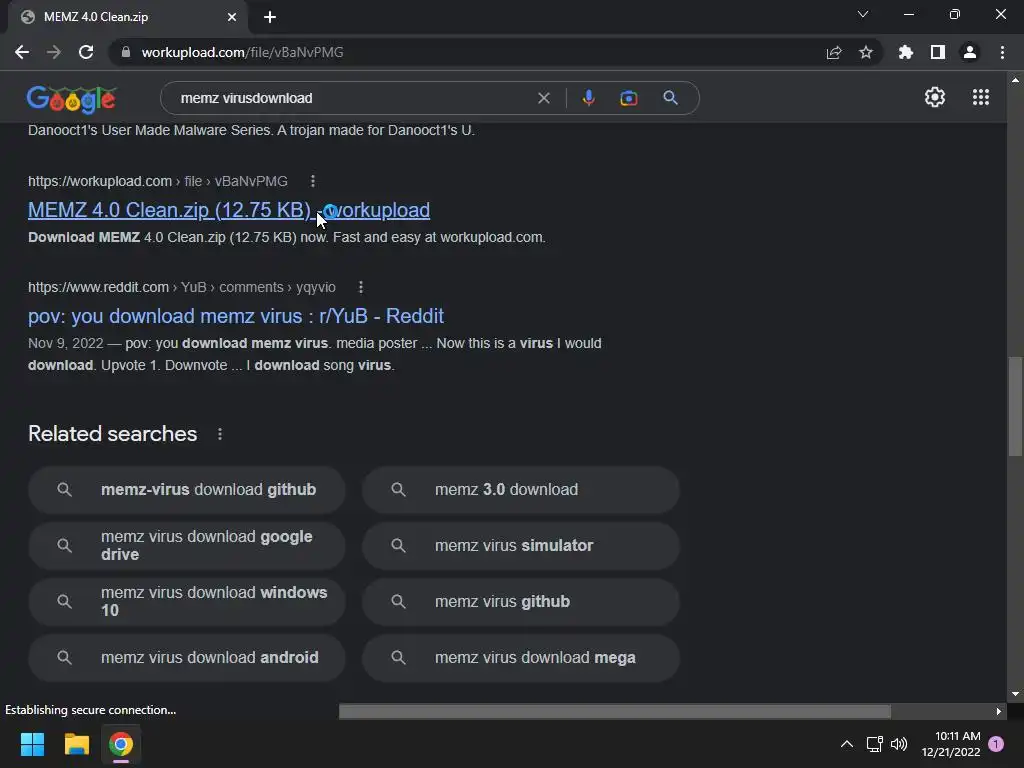Open the volume tray icon
The width and height of the screenshot is (1024, 768).
pyautogui.click(x=899, y=744)
